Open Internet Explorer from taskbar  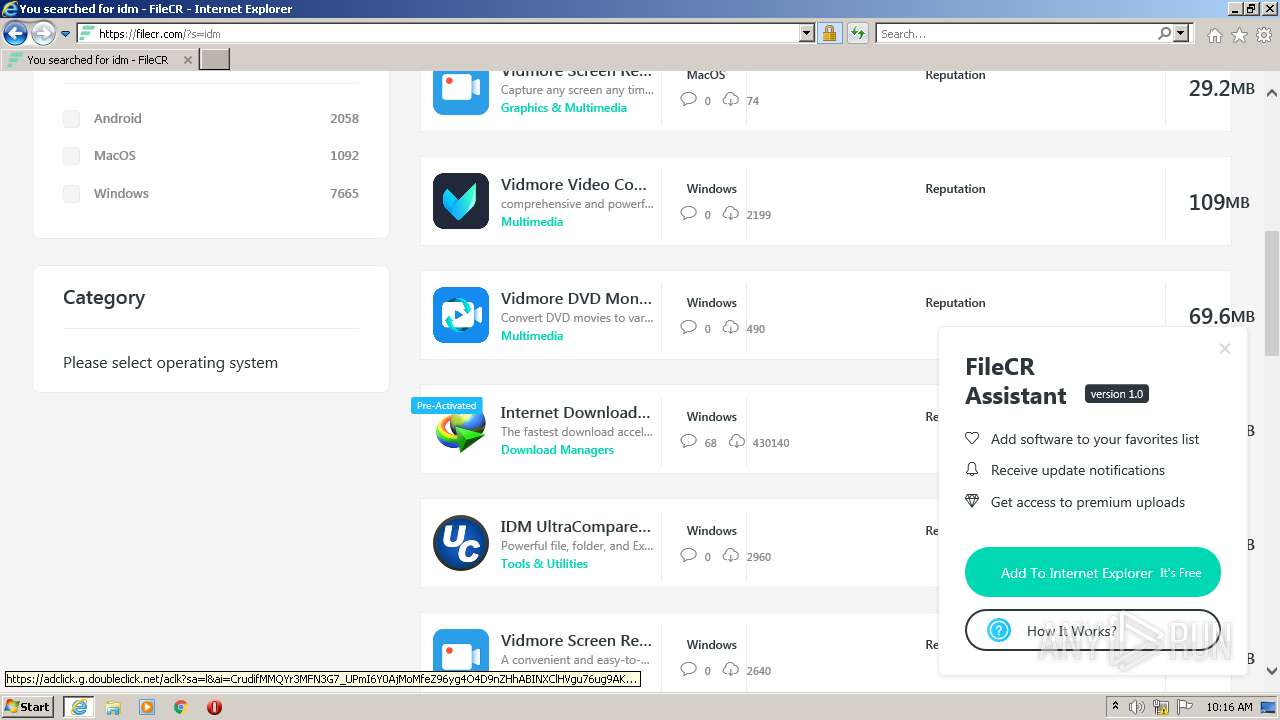coord(79,707)
